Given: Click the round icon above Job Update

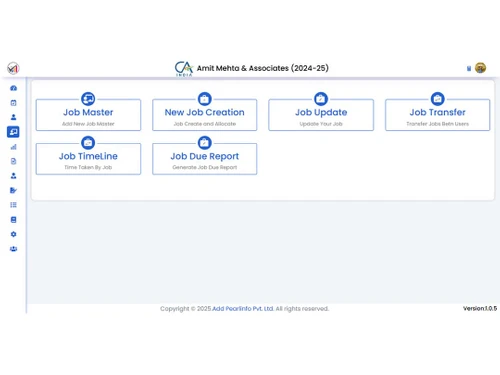Looking at the screenshot, I should (321, 99).
